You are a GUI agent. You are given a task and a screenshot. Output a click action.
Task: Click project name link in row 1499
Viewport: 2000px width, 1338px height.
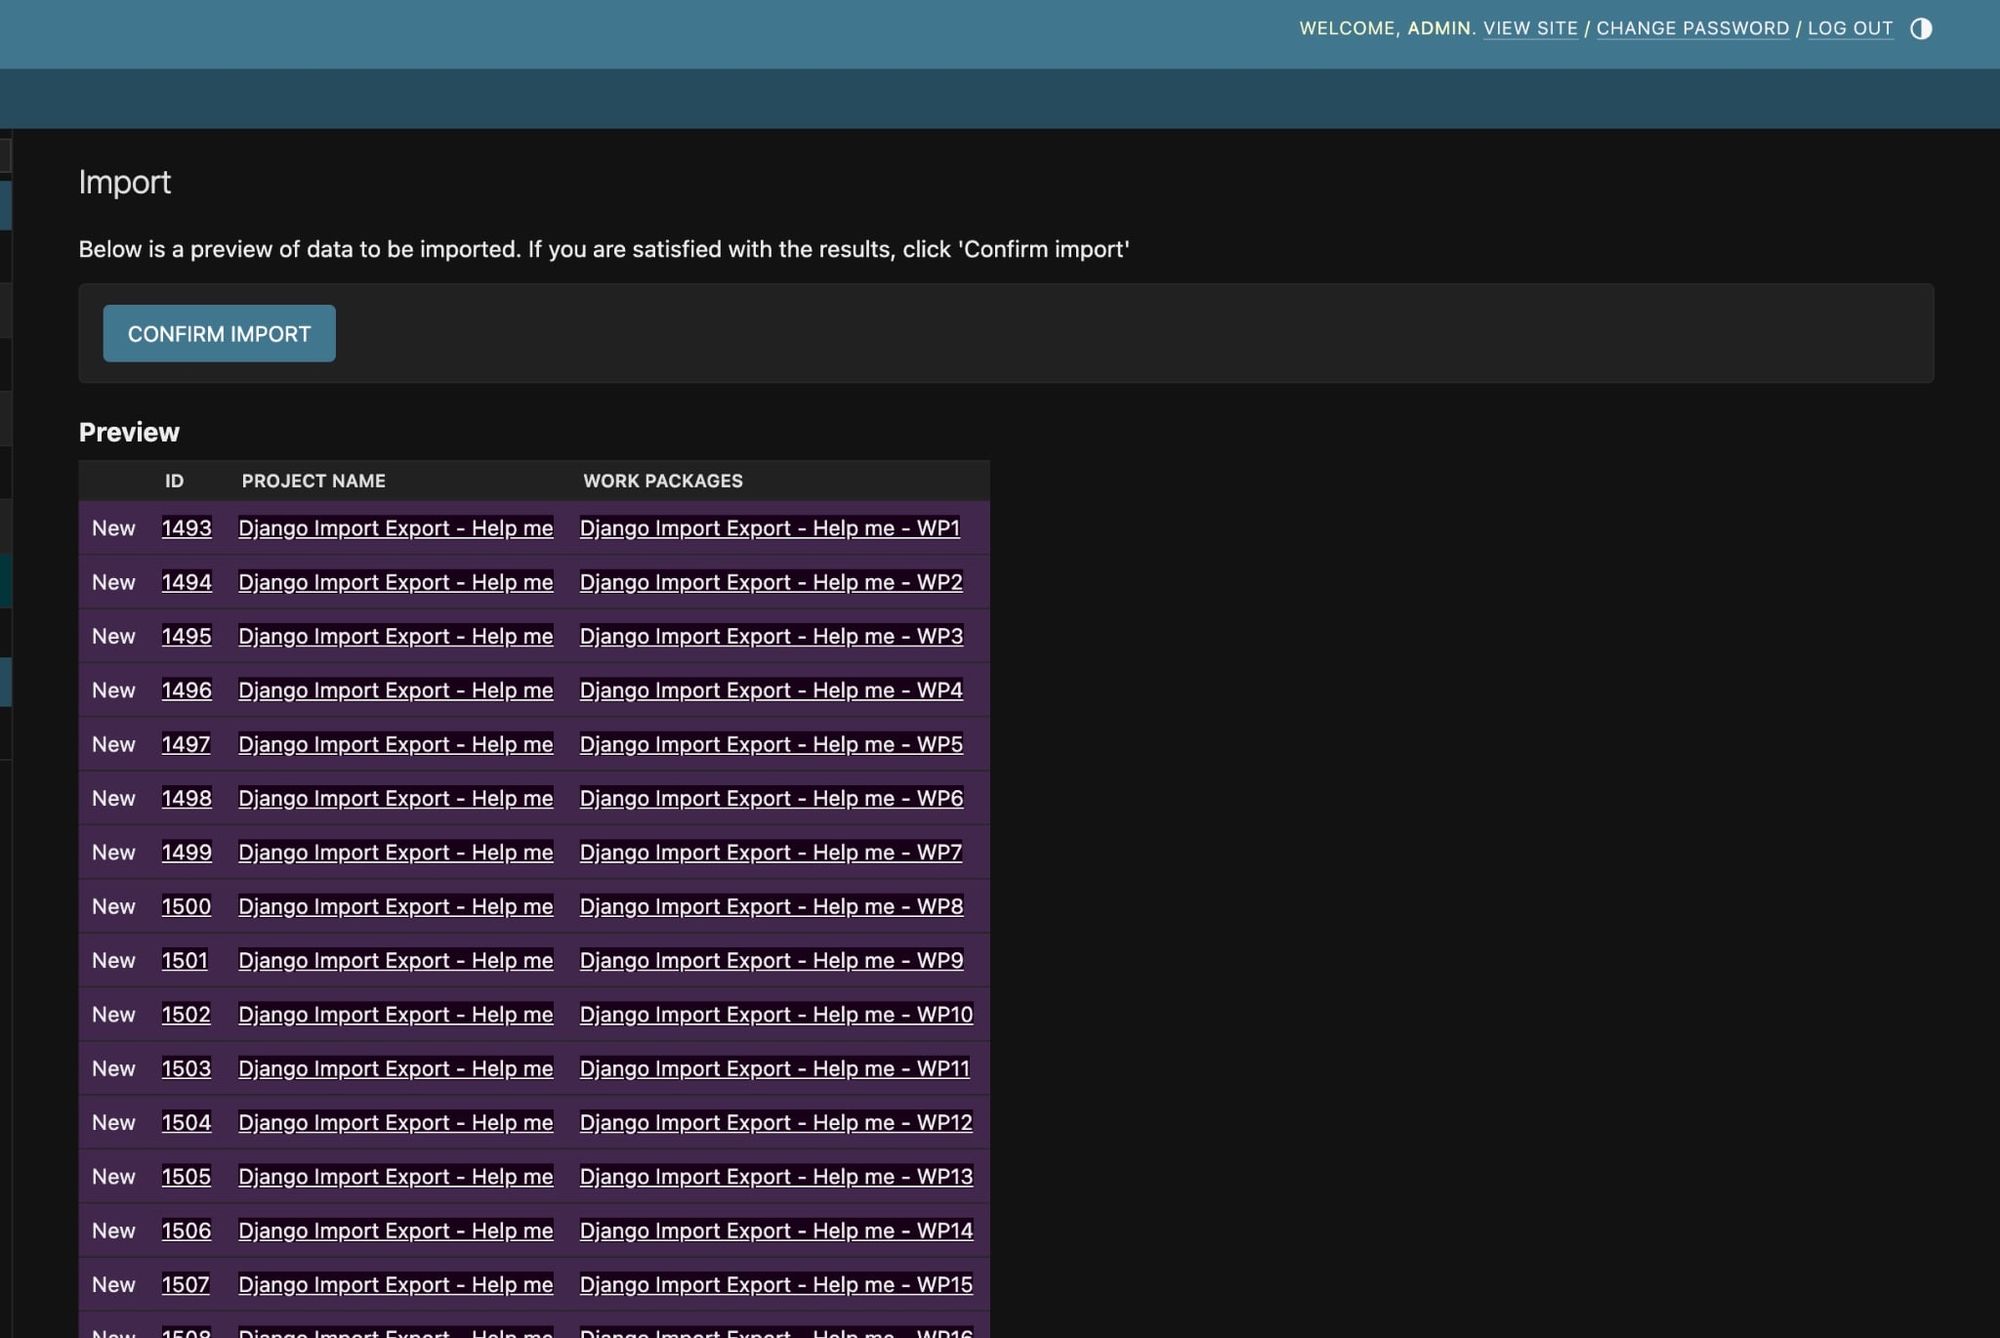[x=396, y=852]
